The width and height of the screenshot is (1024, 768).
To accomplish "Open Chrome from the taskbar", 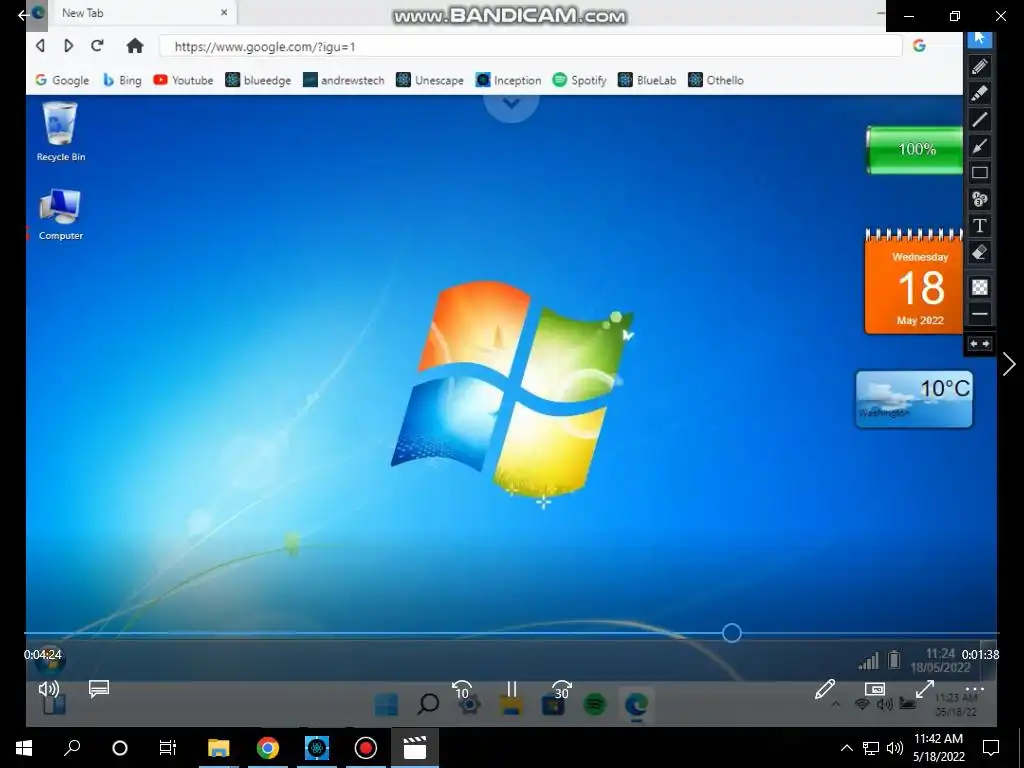I will click(x=267, y=747).
